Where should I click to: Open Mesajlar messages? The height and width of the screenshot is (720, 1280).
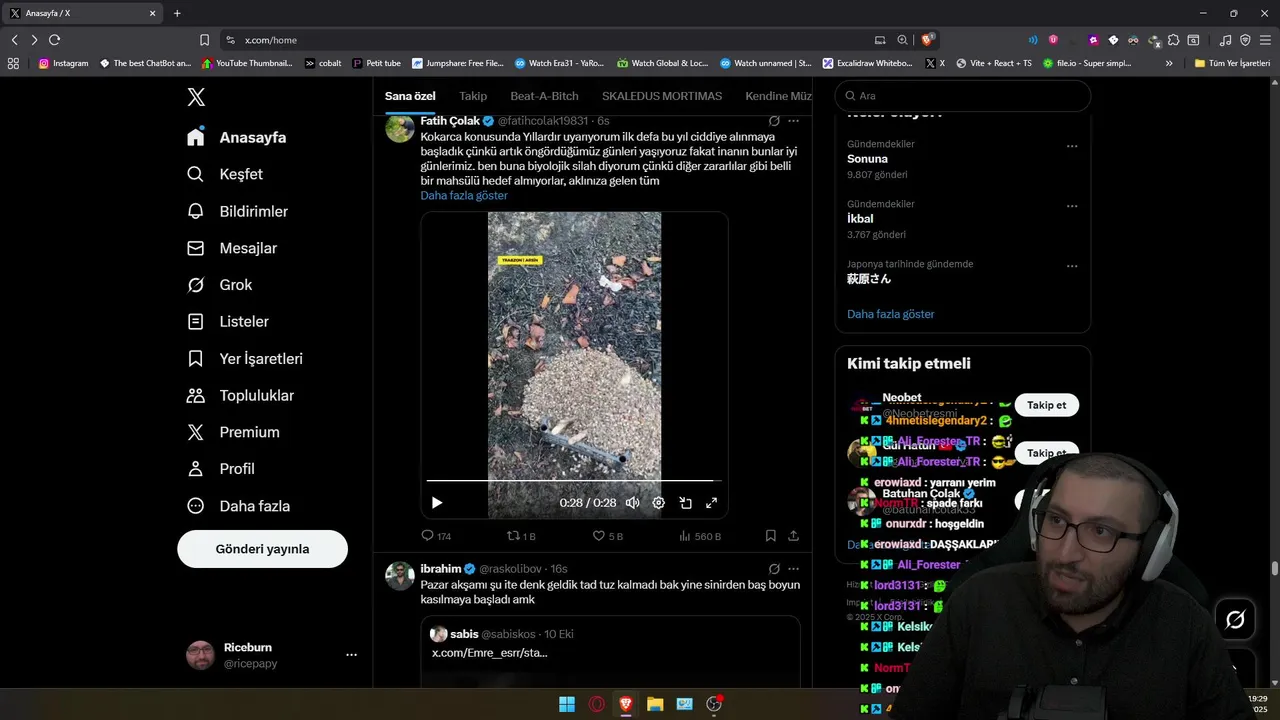click(x=232, y=248)
